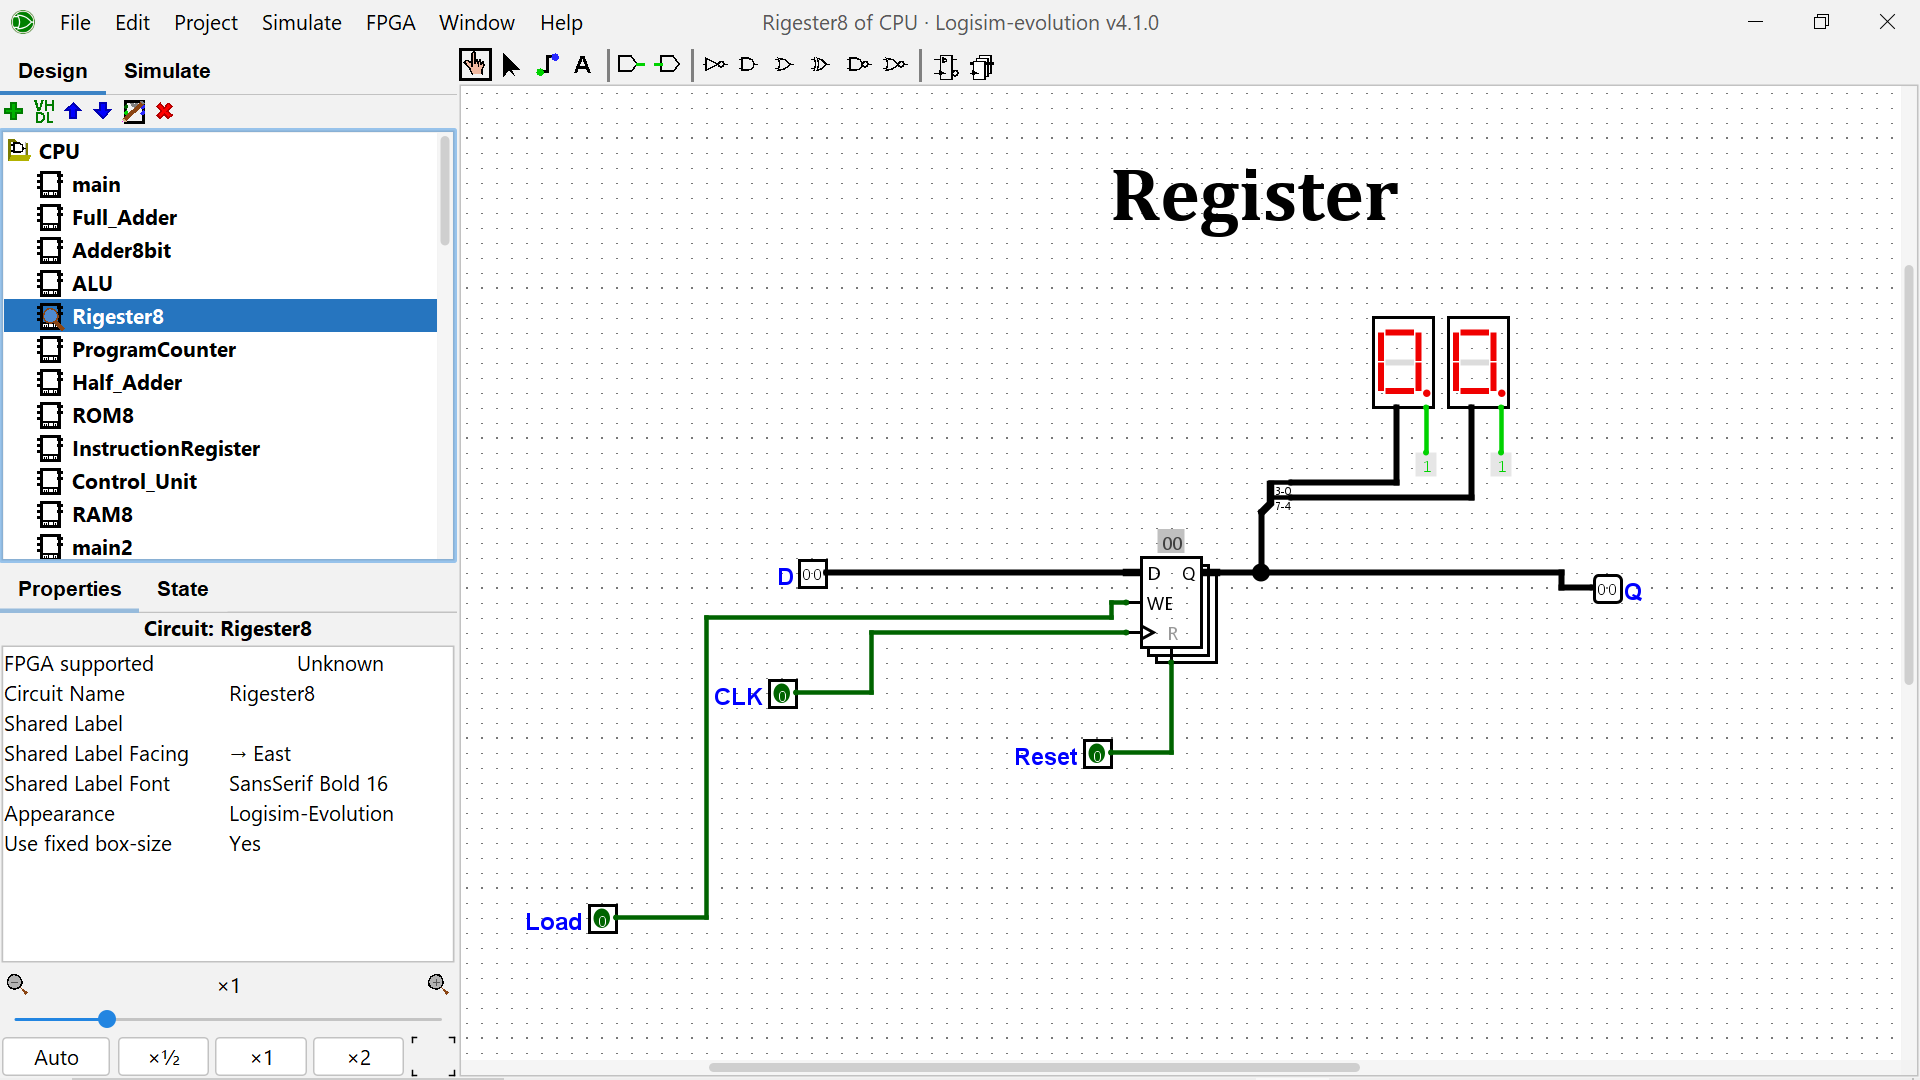This screenshot has width=1920, height=1080.
Task: Open the Project menu
Action: [x=206, y=22]
